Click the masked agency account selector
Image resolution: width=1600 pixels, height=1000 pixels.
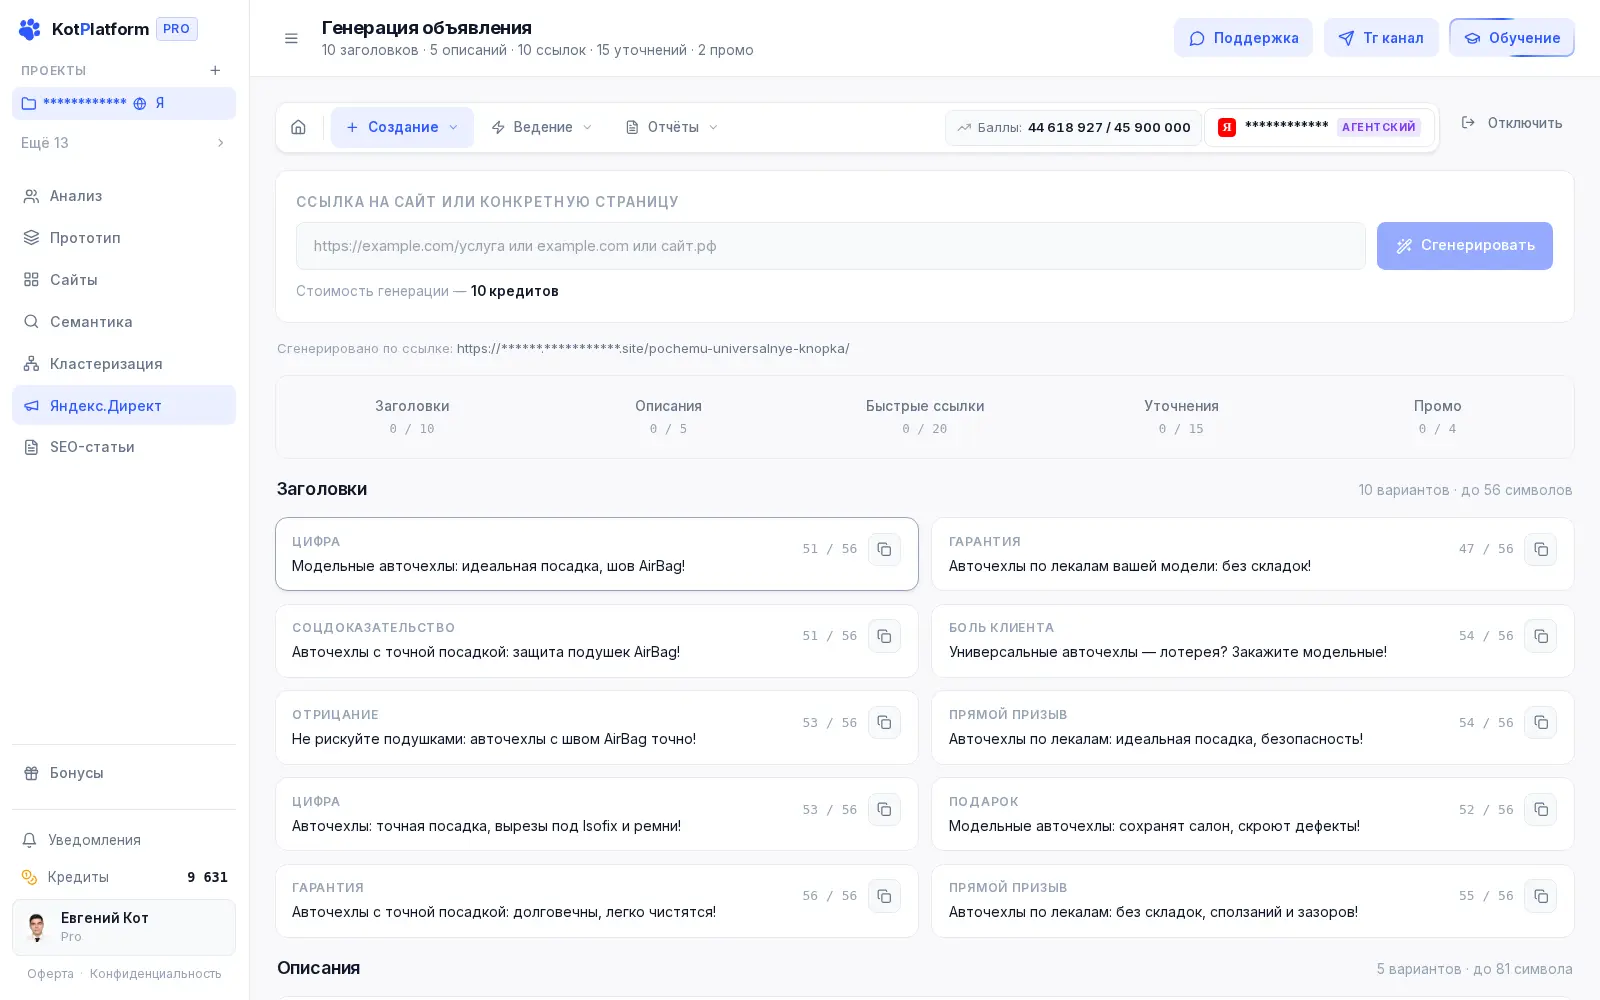1320,127
